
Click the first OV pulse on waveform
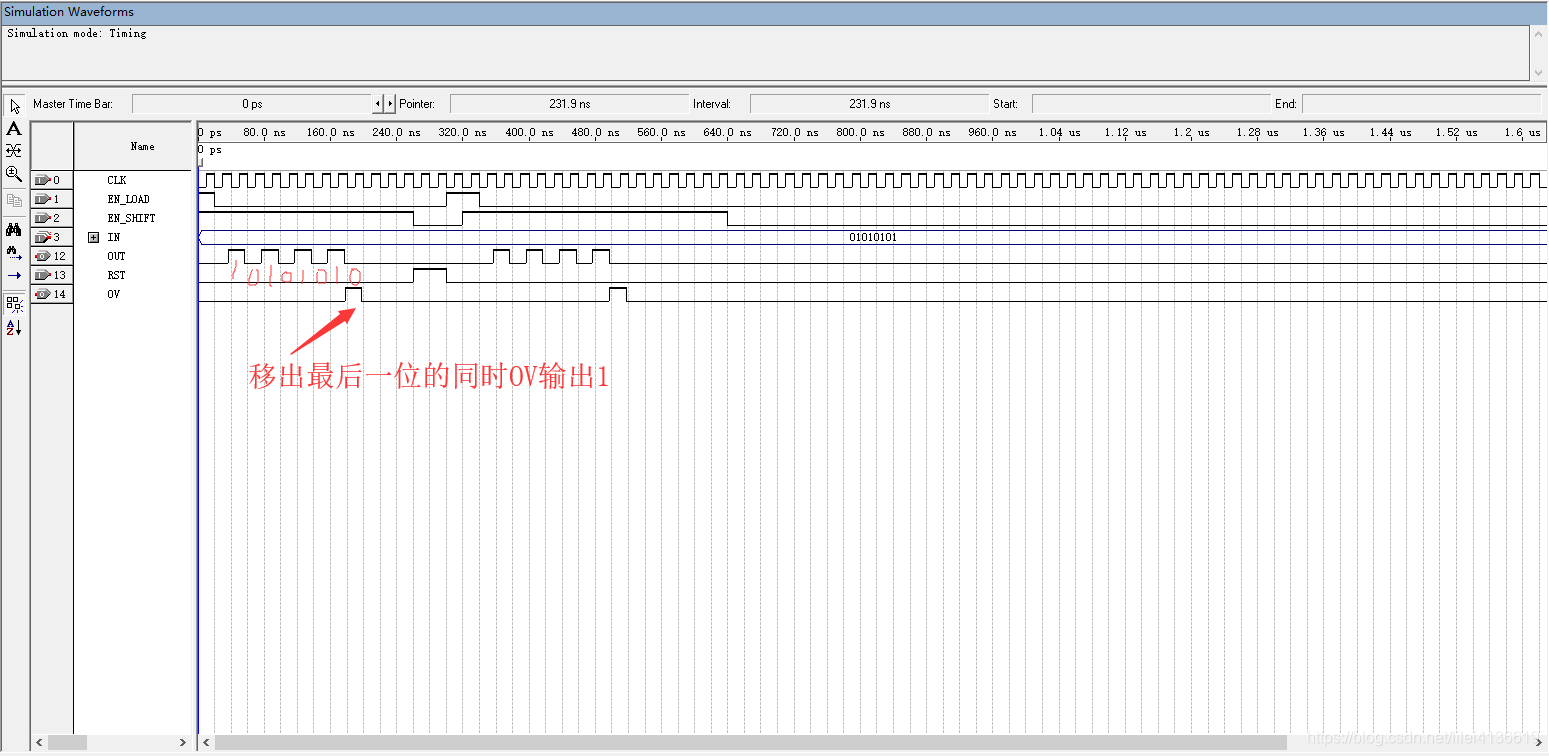point(354,294)
